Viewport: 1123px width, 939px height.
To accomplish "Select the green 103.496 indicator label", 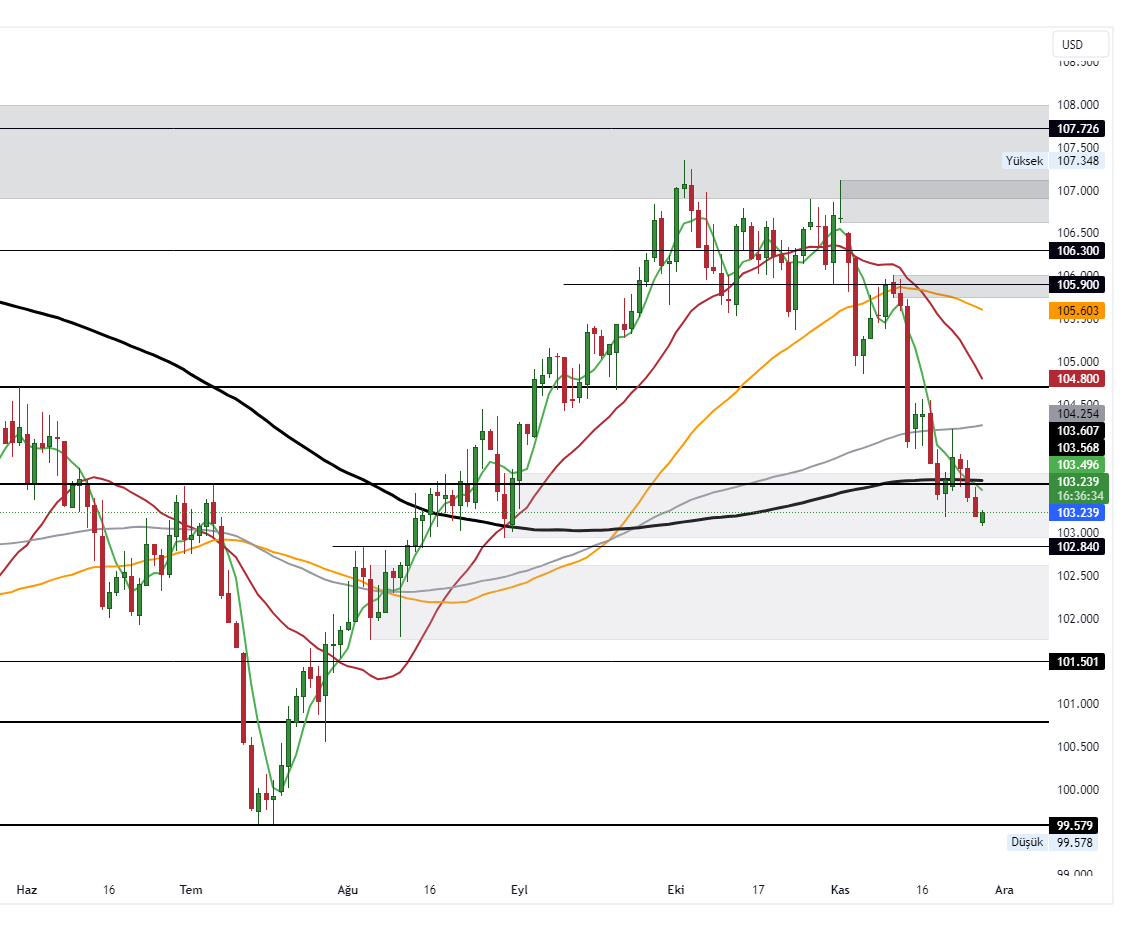I will [x=1074, y=465].
